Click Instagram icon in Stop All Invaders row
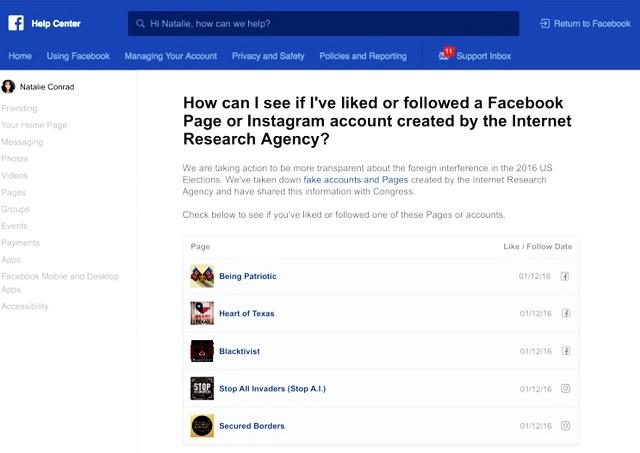640x453 pixels. pyautogui.click(x=565, y=388)
